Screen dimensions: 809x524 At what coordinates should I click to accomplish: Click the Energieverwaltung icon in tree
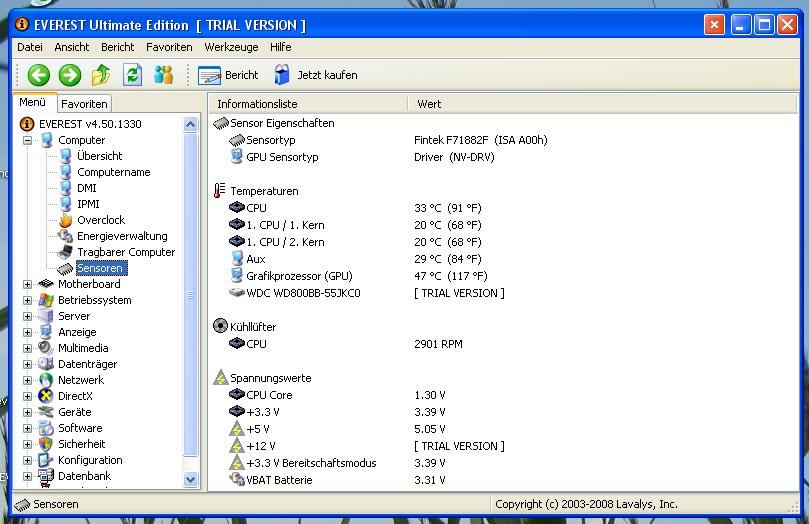click(x=66, y=236)
